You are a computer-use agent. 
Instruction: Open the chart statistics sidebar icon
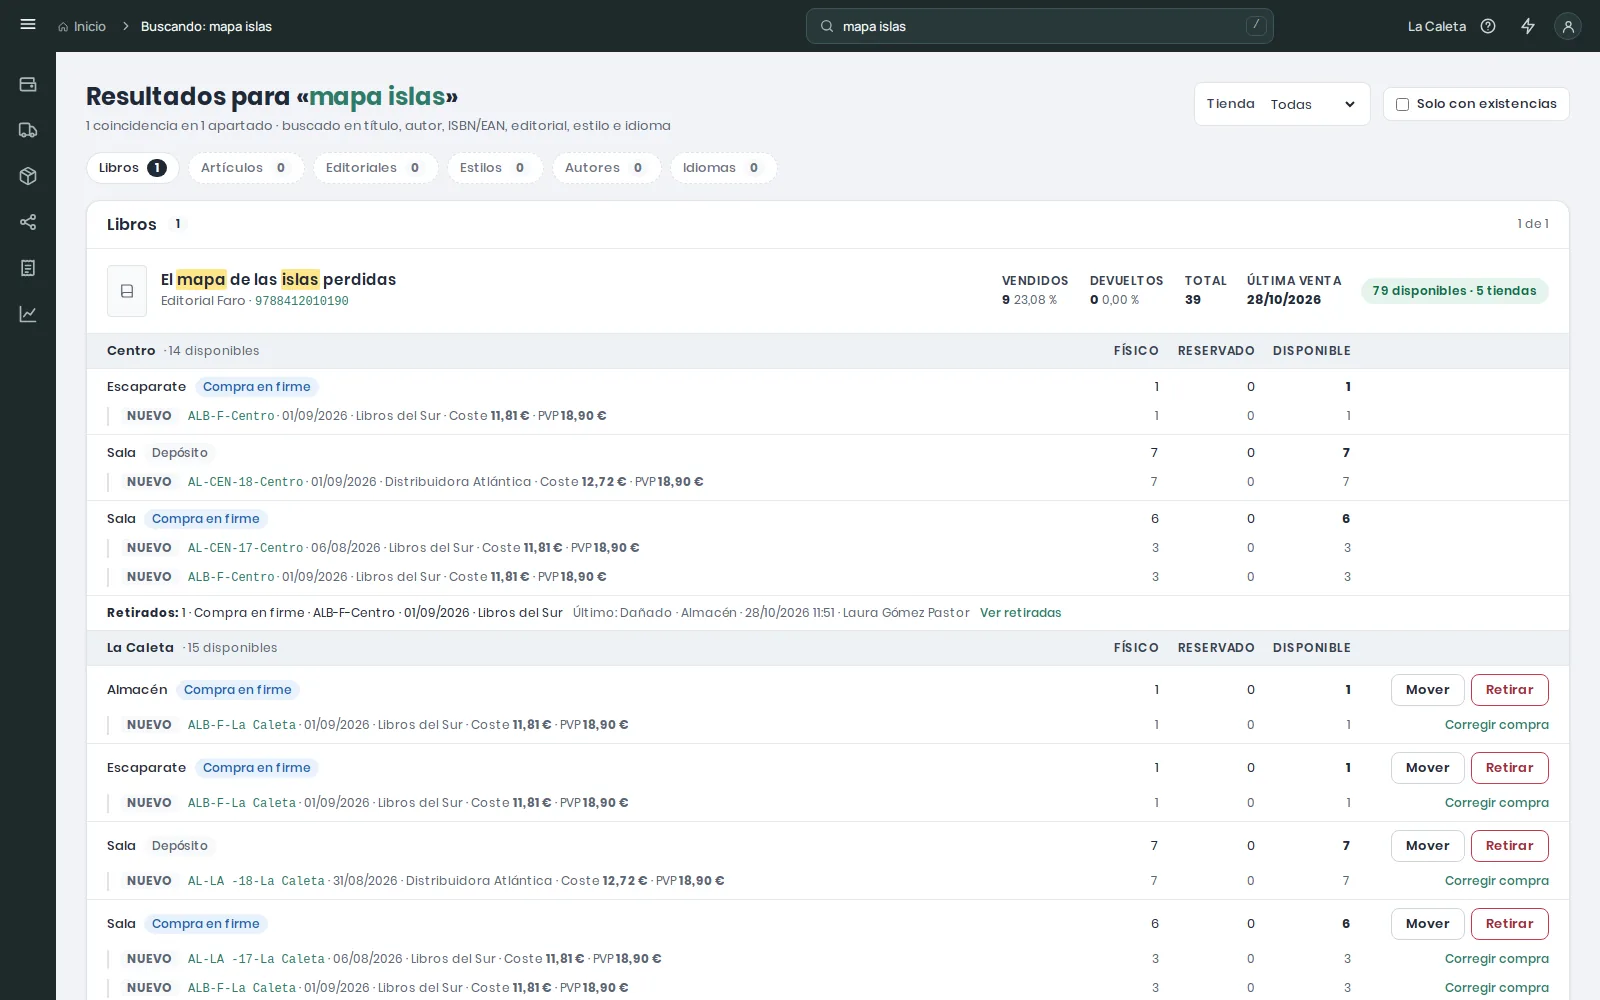tap(28, 314)
